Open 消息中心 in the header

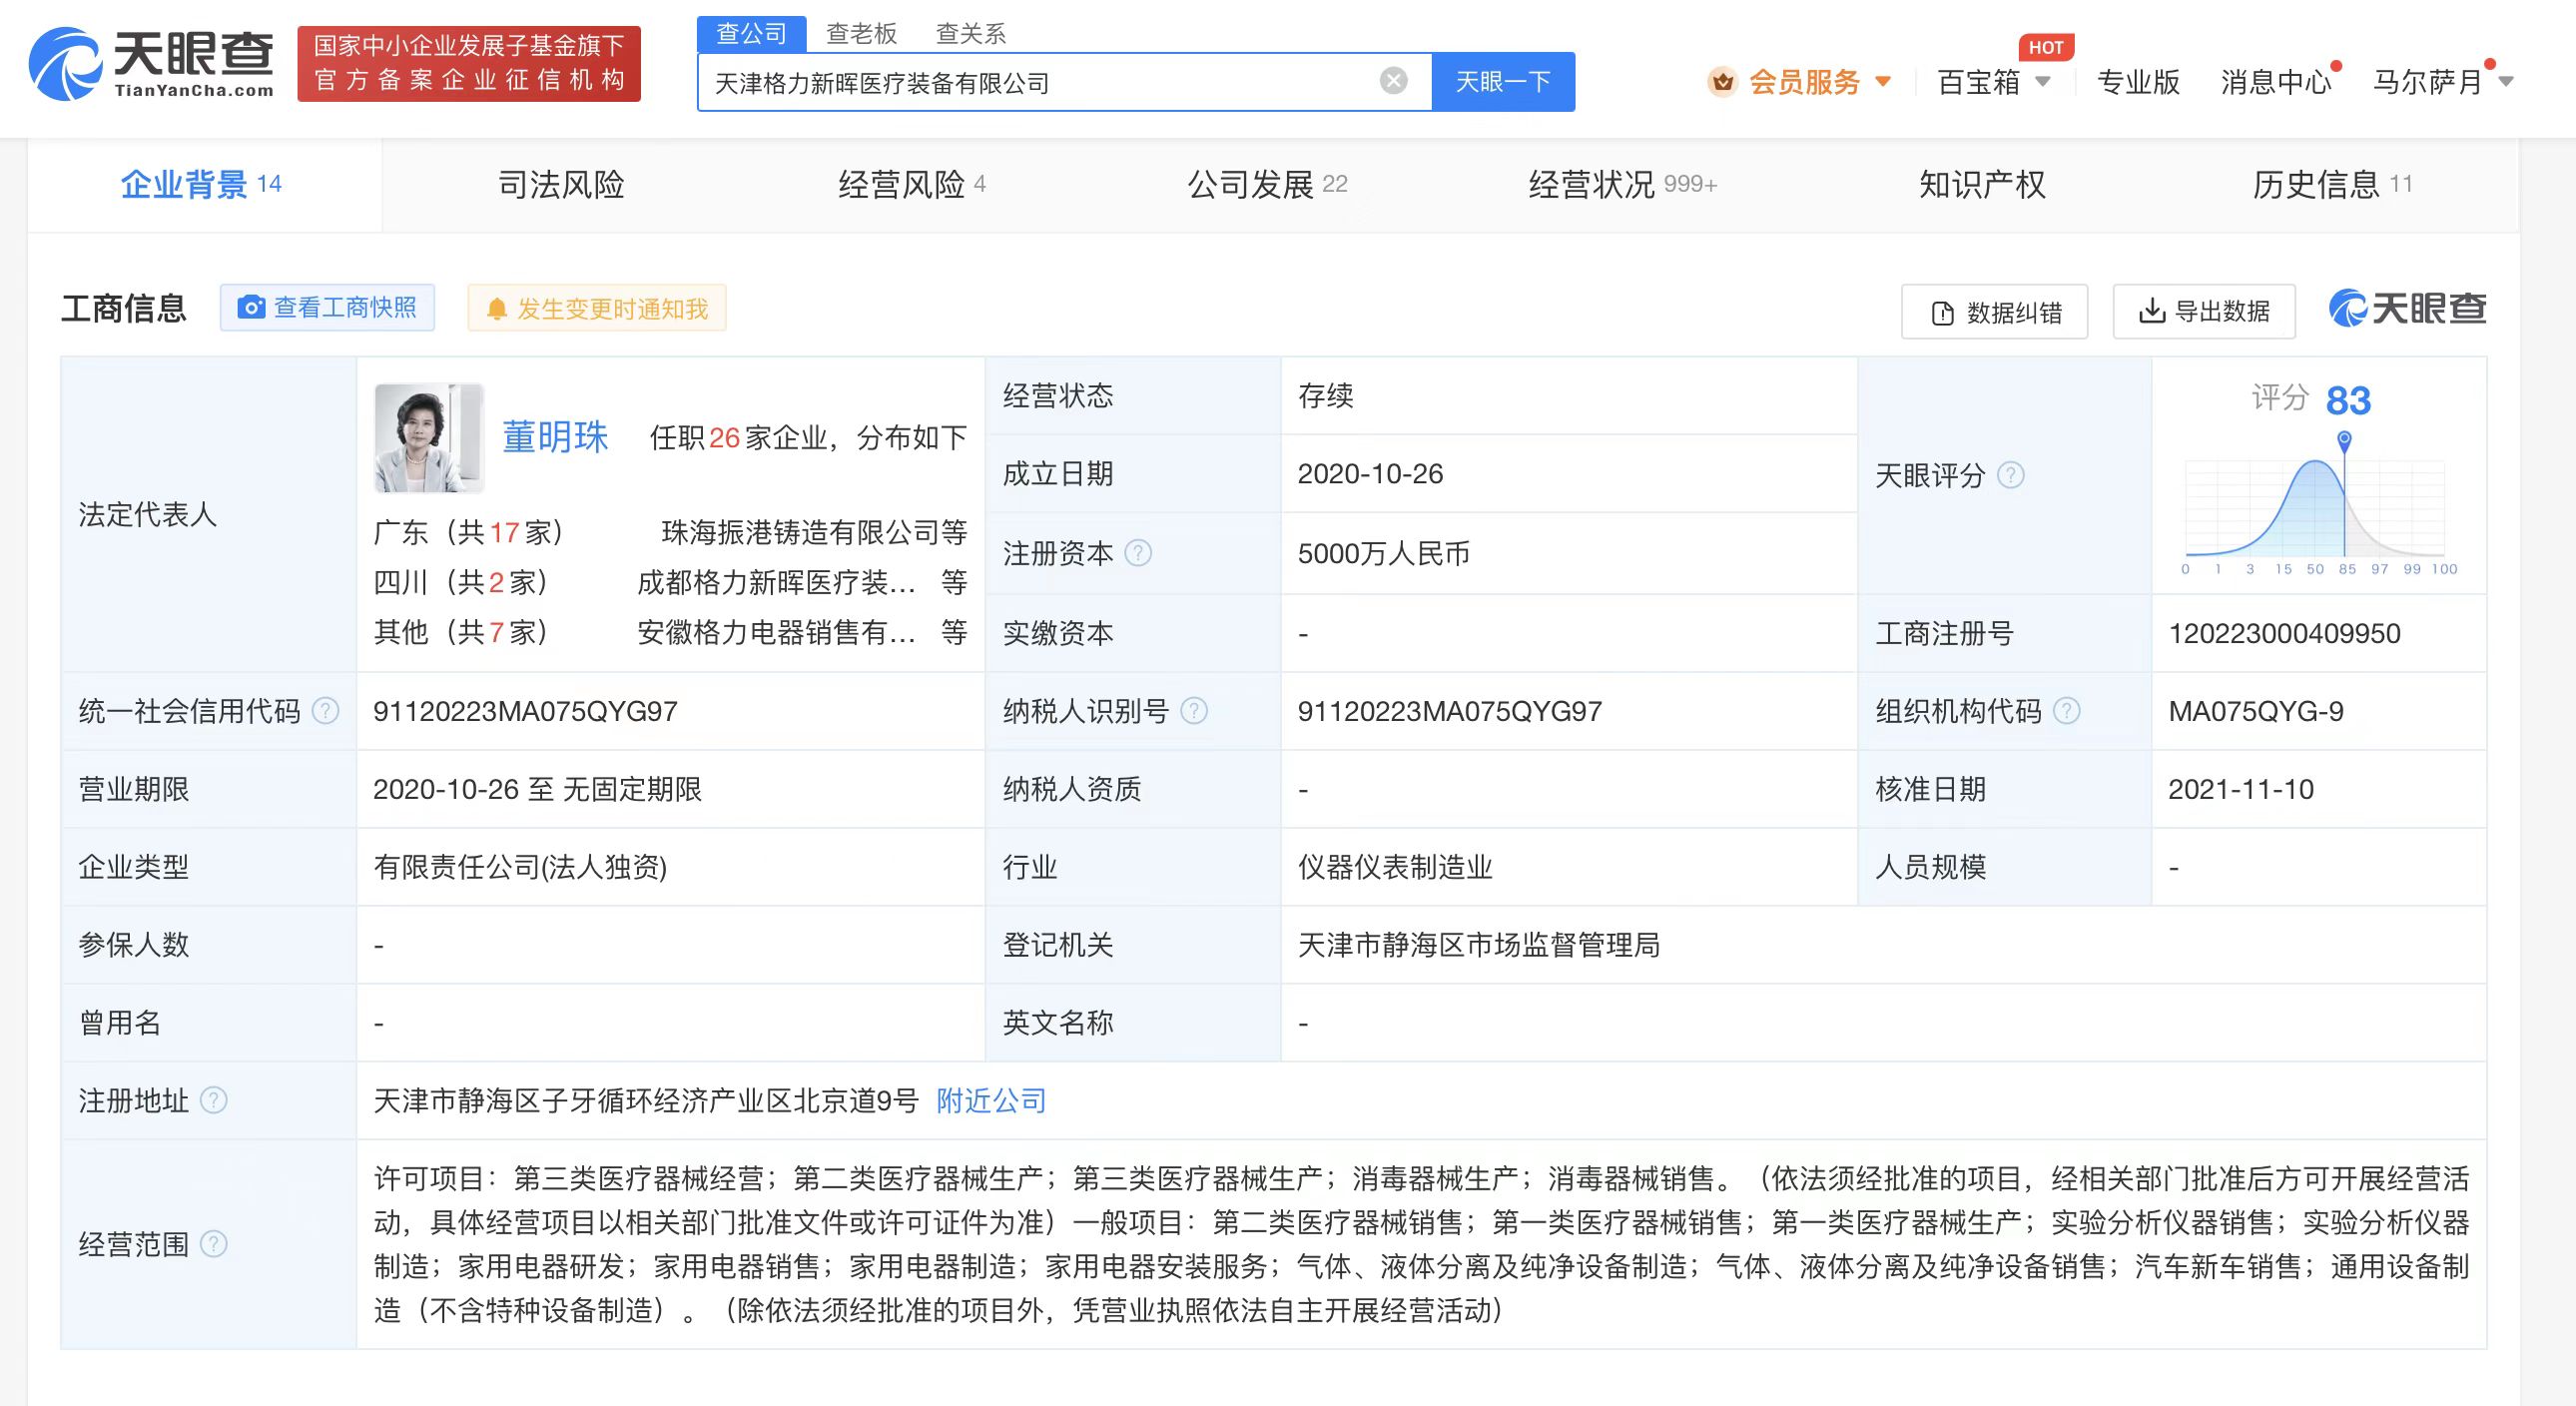coord(2276,82)
